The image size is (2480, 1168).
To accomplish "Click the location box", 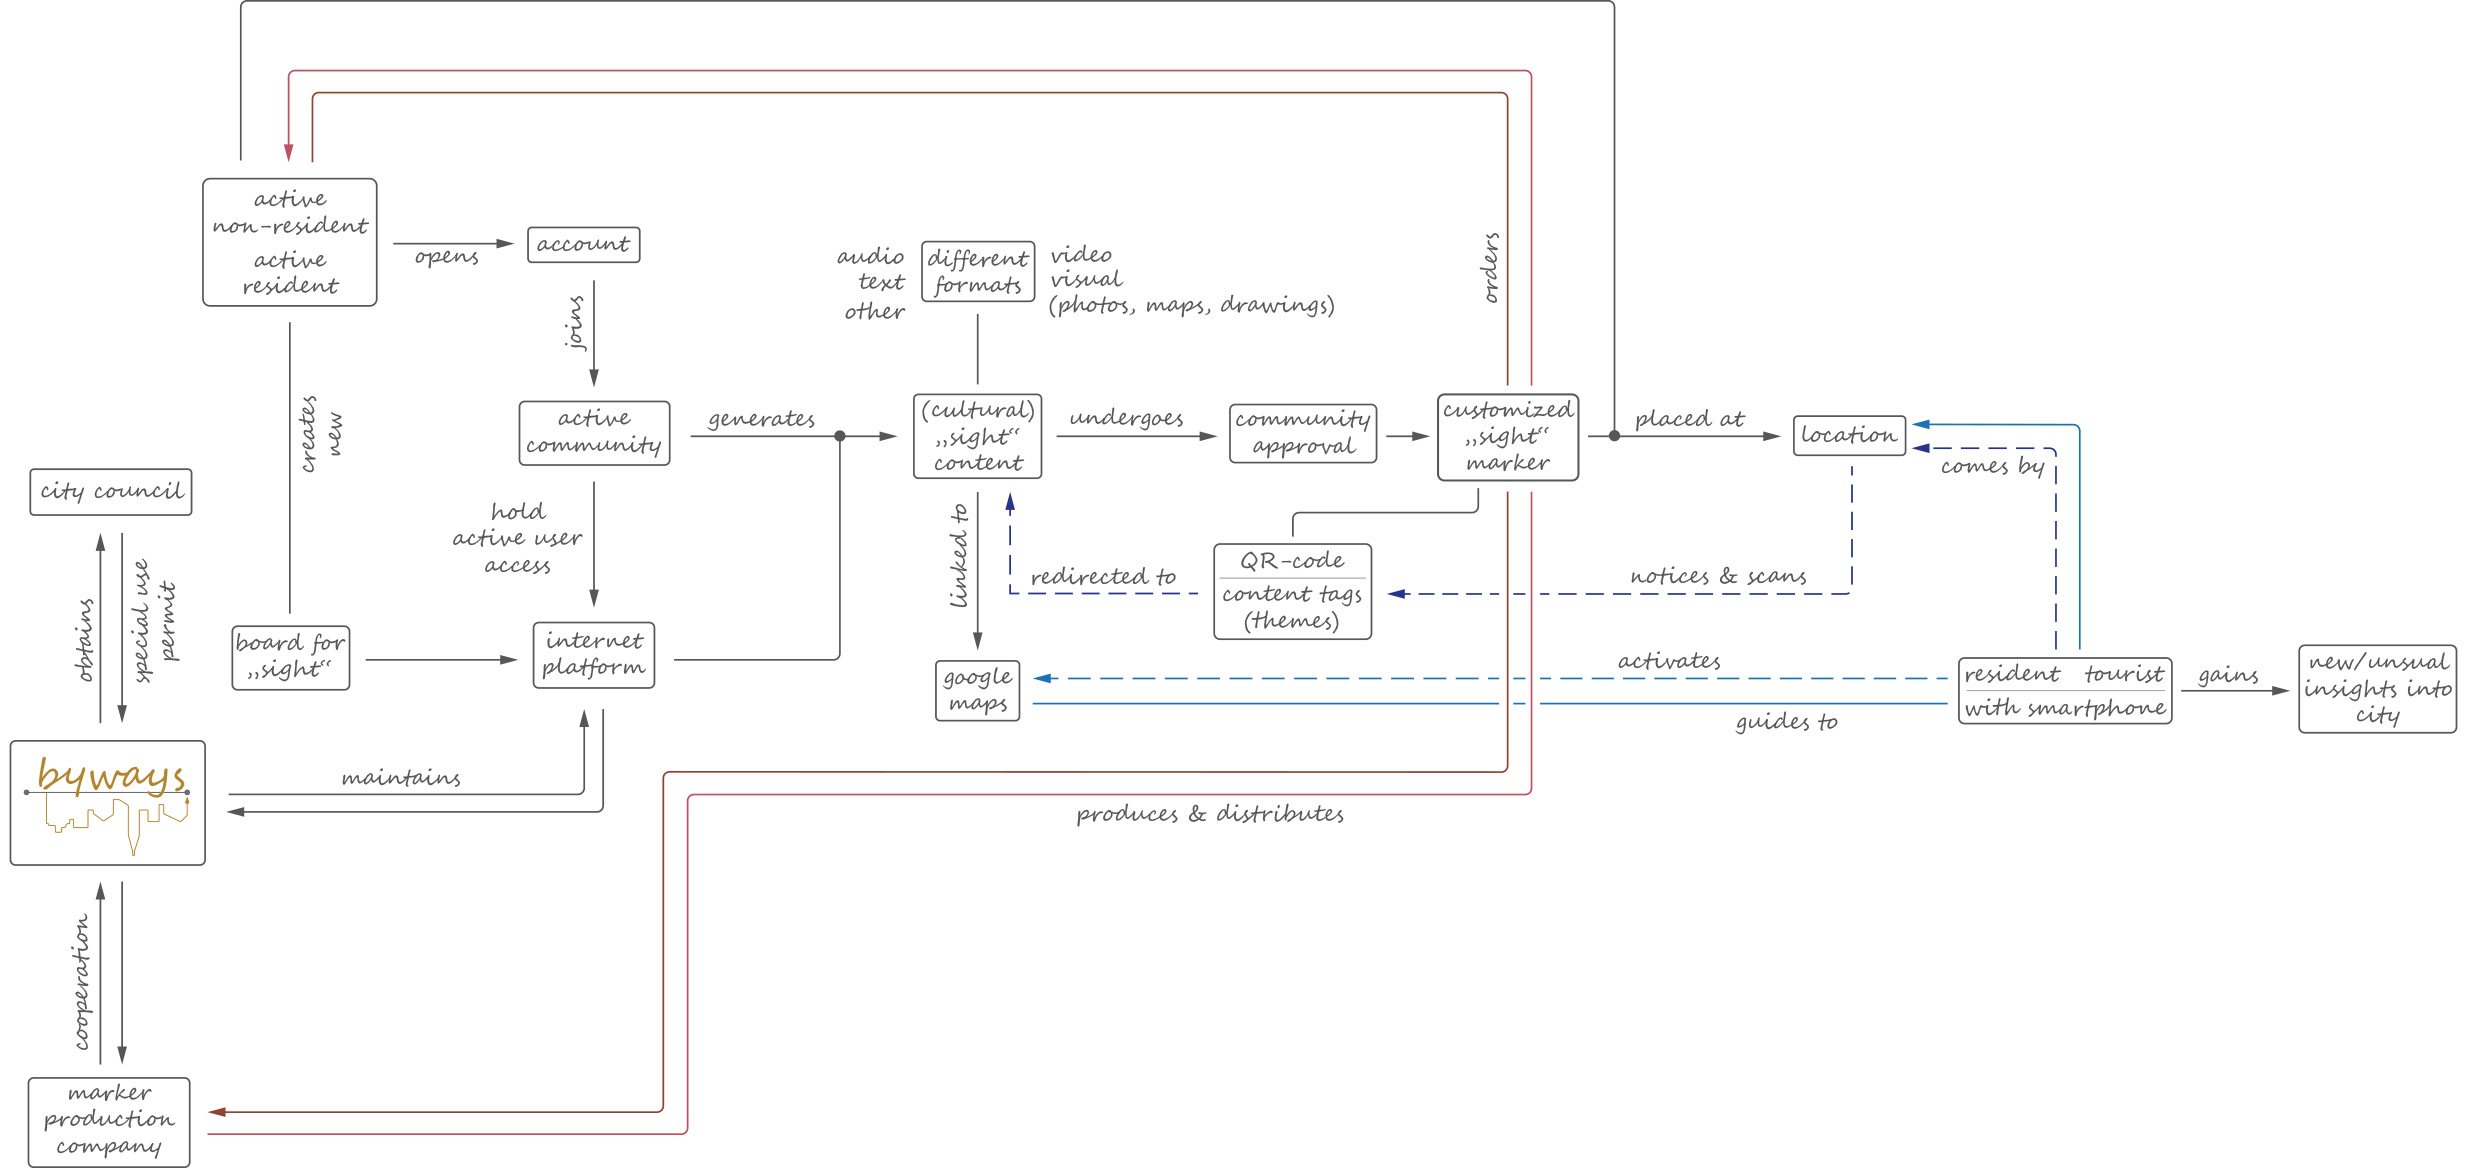I will (1849, 436).
